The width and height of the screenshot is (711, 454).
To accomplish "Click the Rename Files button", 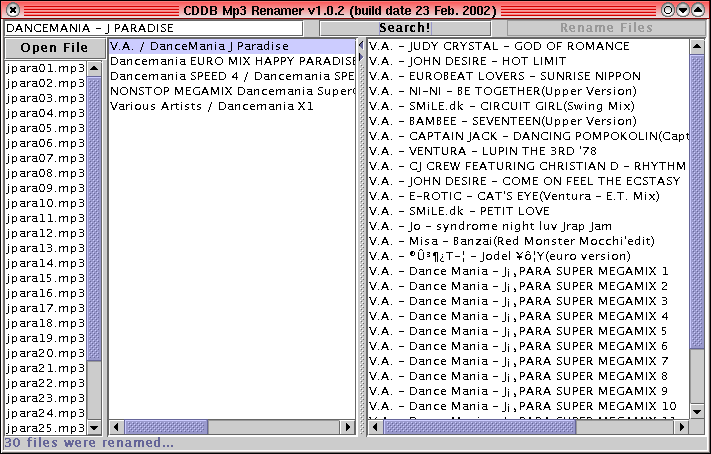I will pos(606,28).
